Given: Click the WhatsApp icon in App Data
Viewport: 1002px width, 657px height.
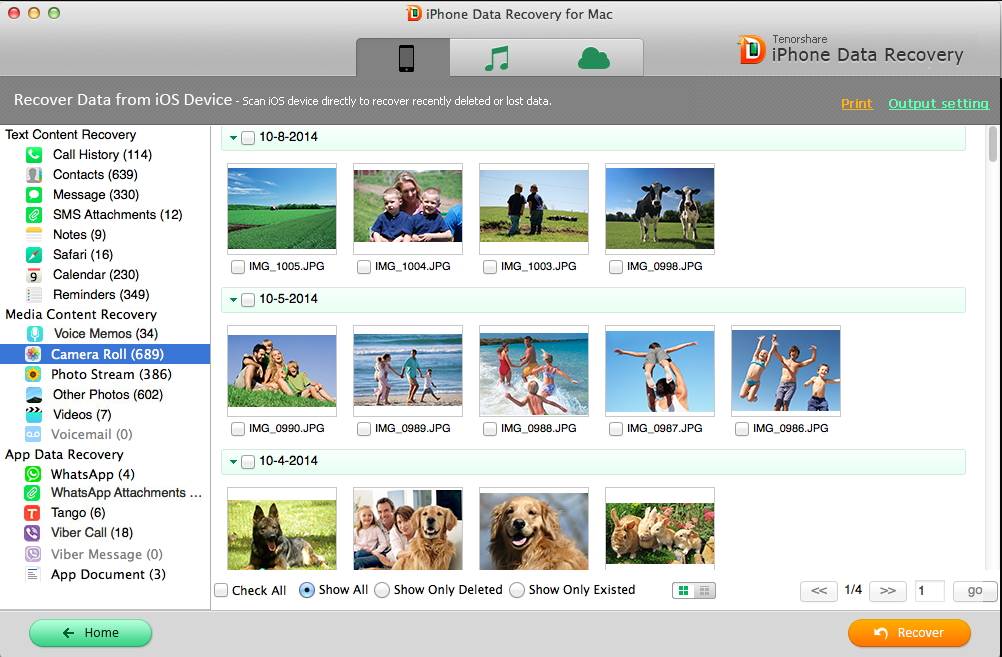Looking at the screenshot, I should click(x=33, y=474).
